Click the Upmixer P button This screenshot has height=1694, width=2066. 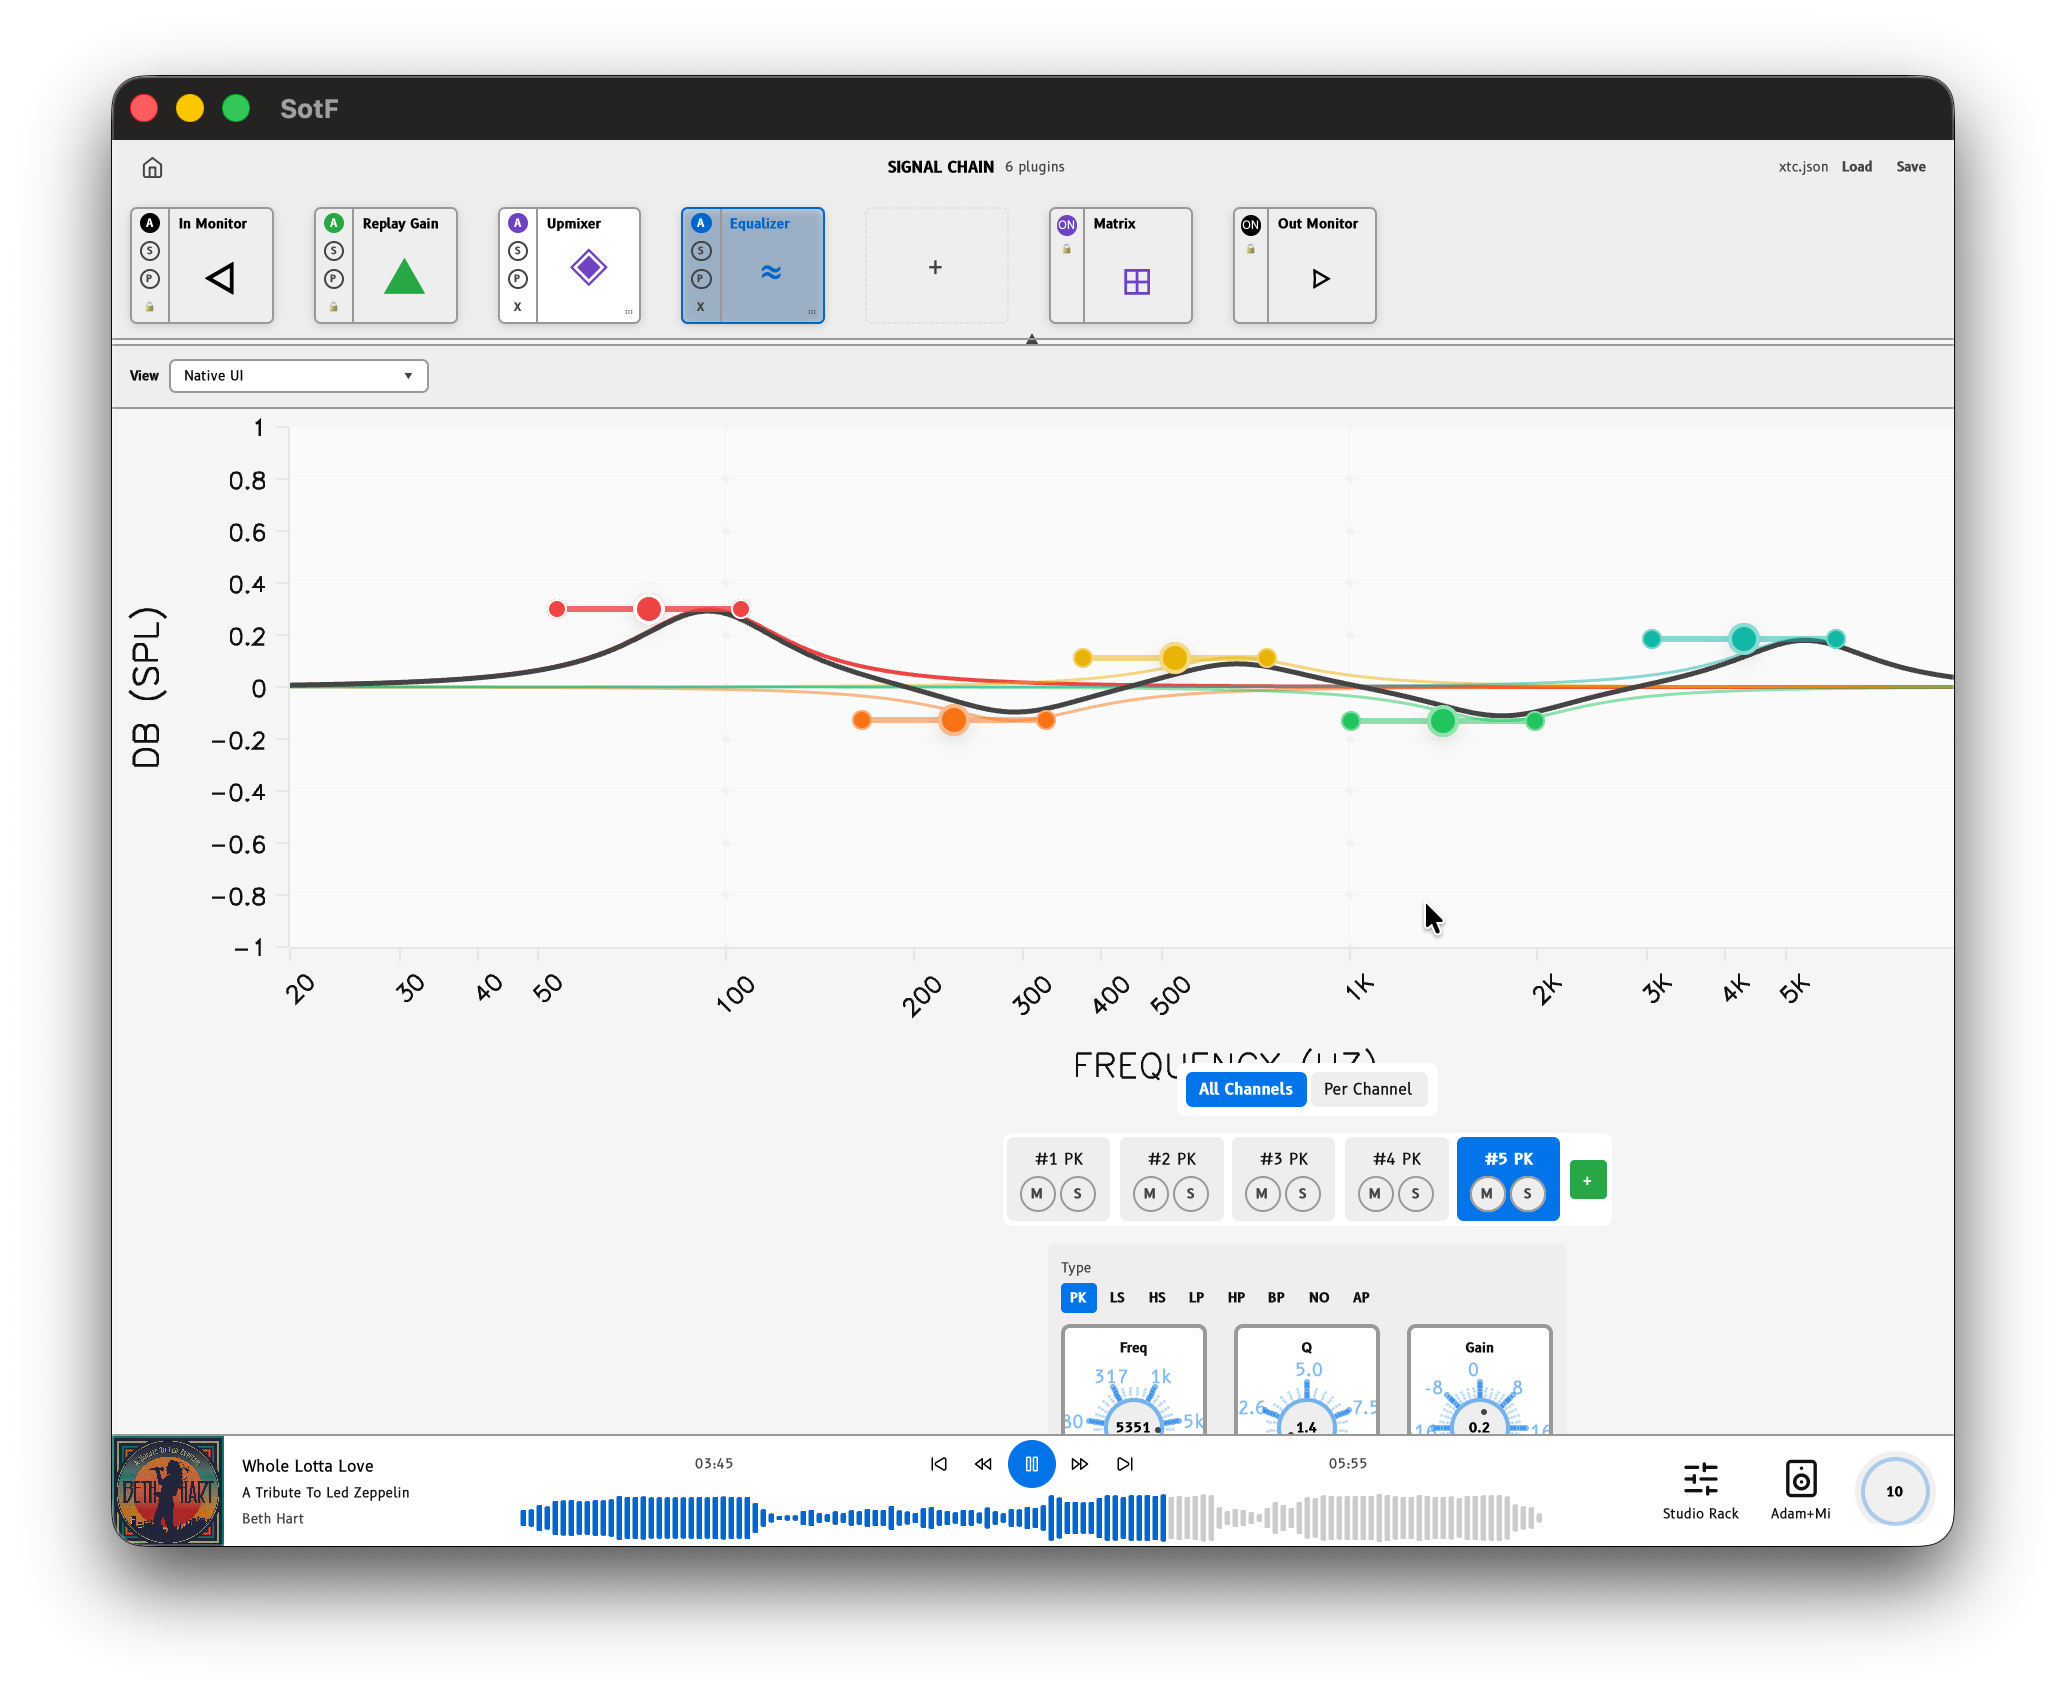coord(517,279)
